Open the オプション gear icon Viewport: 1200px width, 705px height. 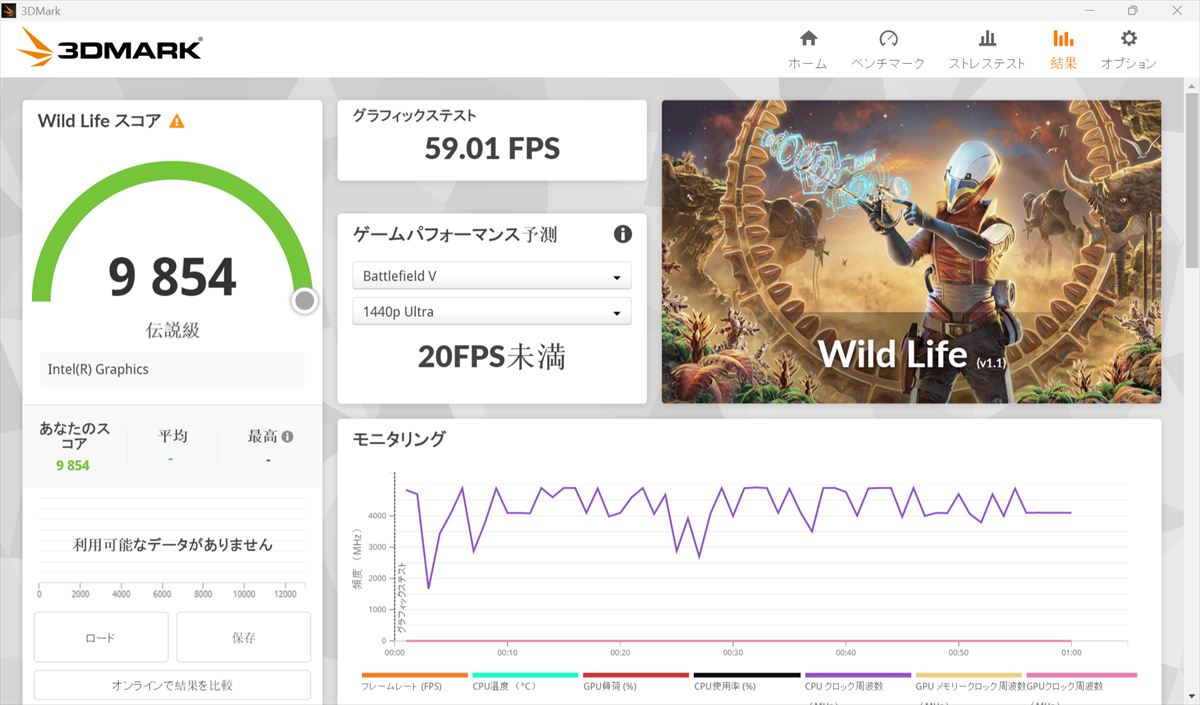[1128, 39]
